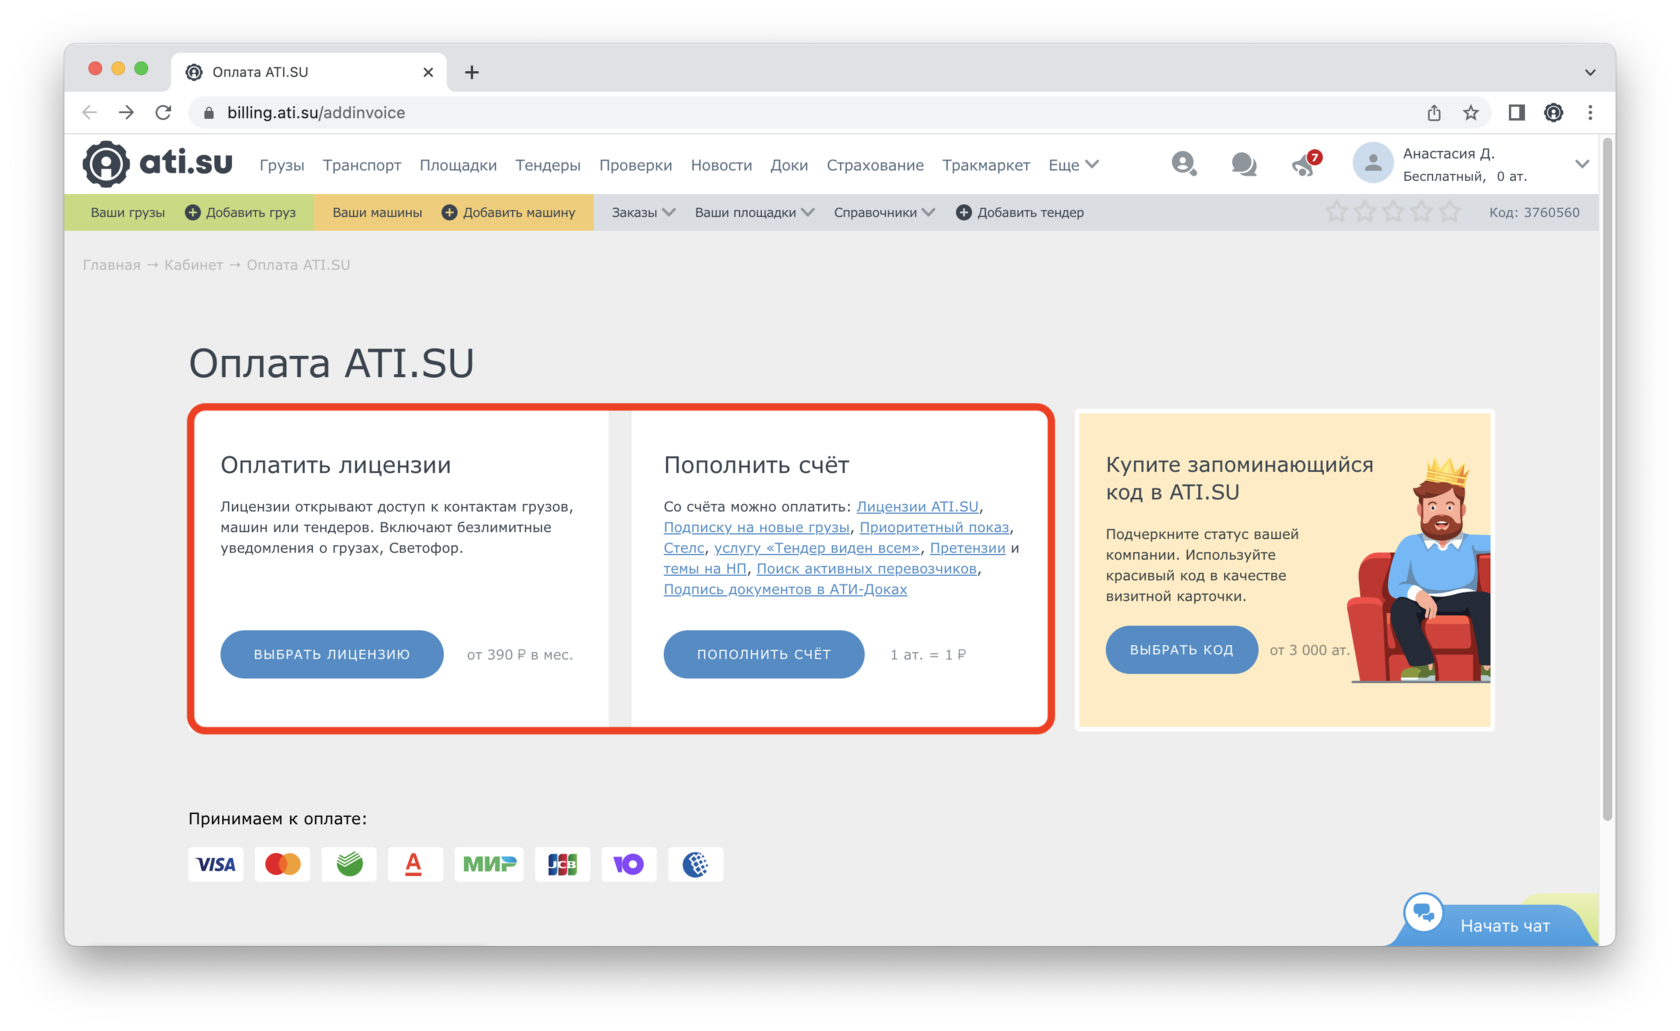Viewport: 1680px width, 1031px height.
Task: Open the Доки menu item
Action: [789, 165]
